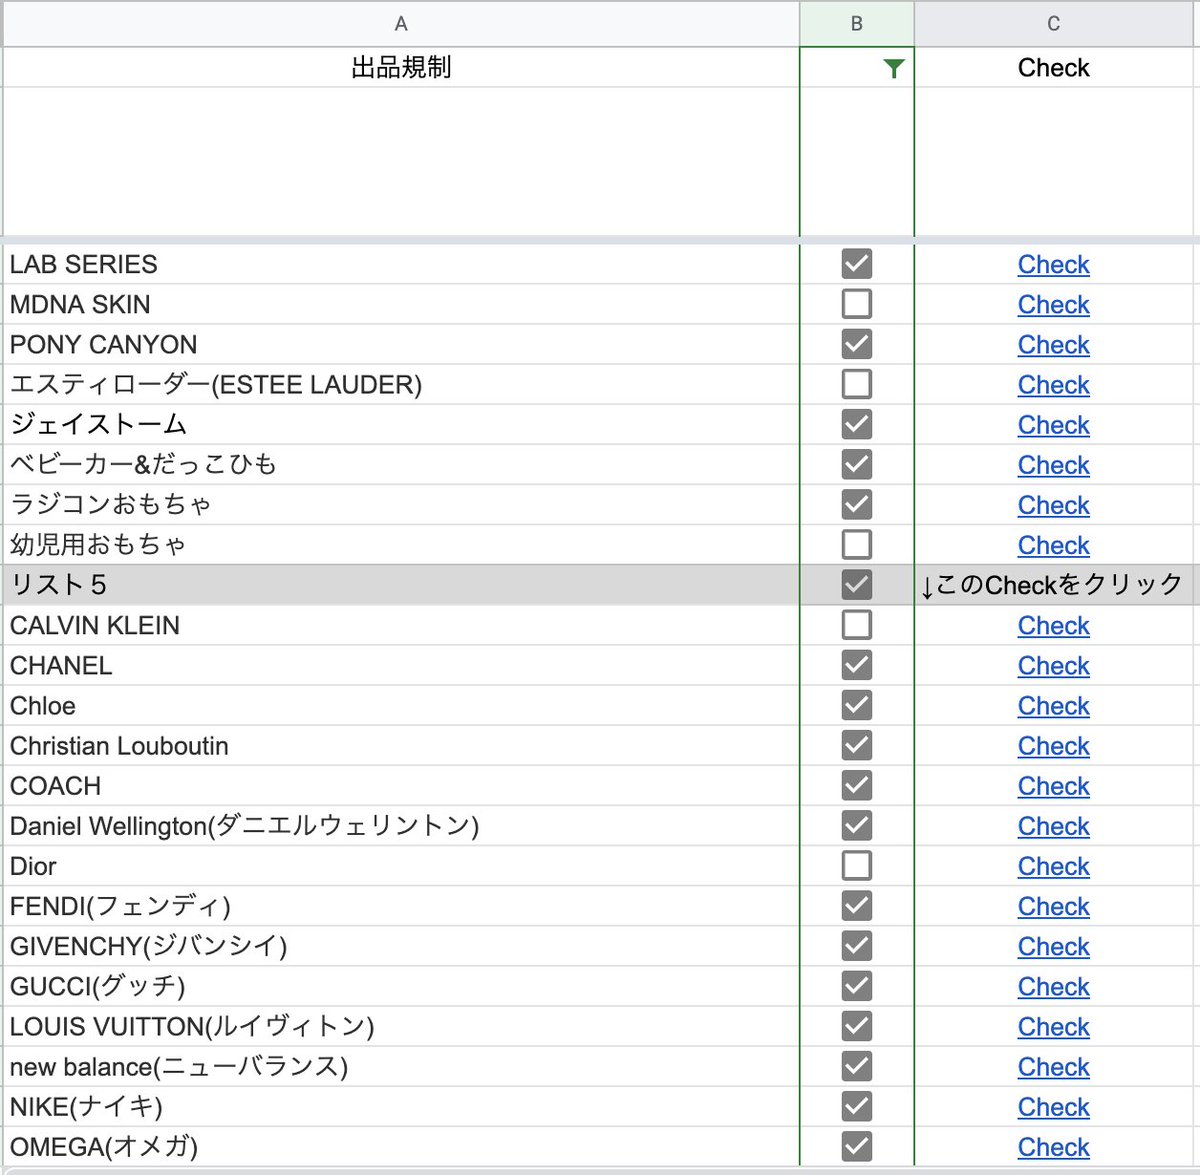Toggle the checkbox for エスティローダー(ESTEE LAUDER)

pos(856,384)
